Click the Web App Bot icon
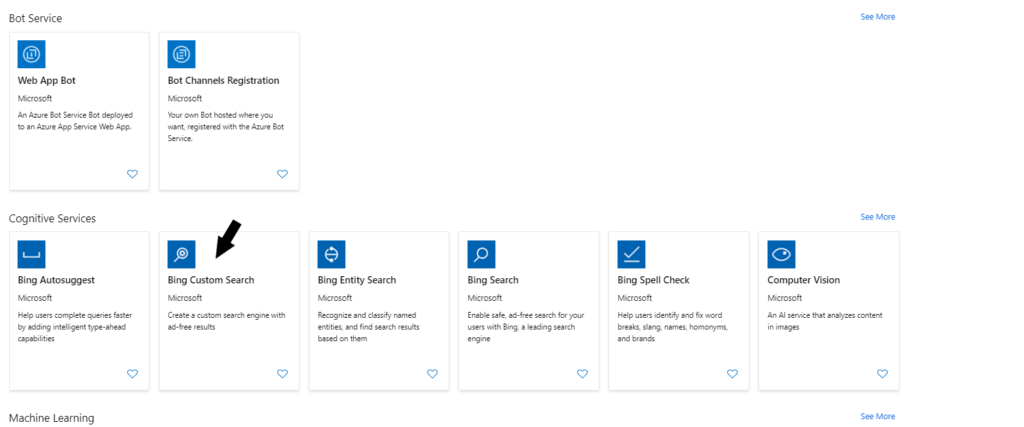 [32, 54]
